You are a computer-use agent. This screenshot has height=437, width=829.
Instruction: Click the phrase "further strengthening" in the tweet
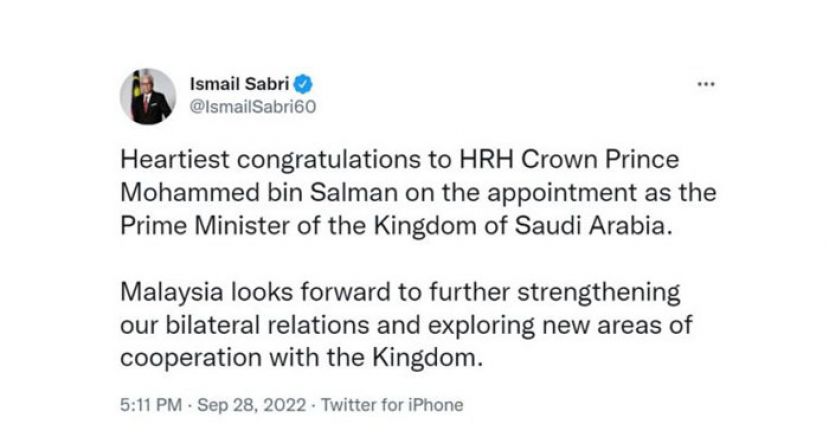(561, 295)
